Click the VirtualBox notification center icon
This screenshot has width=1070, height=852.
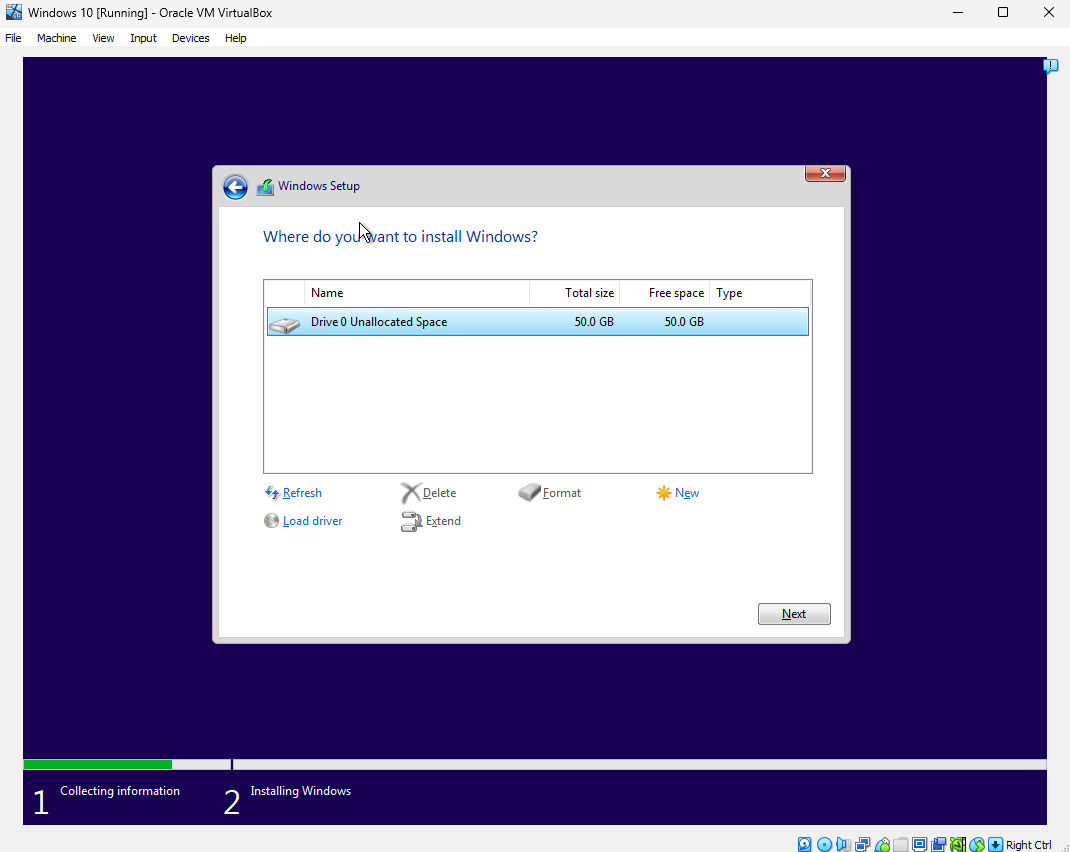1050,66
